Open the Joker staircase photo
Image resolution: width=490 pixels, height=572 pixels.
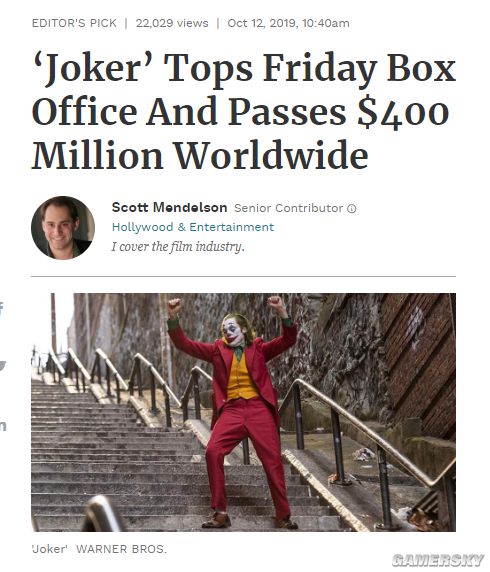[243, 412]
